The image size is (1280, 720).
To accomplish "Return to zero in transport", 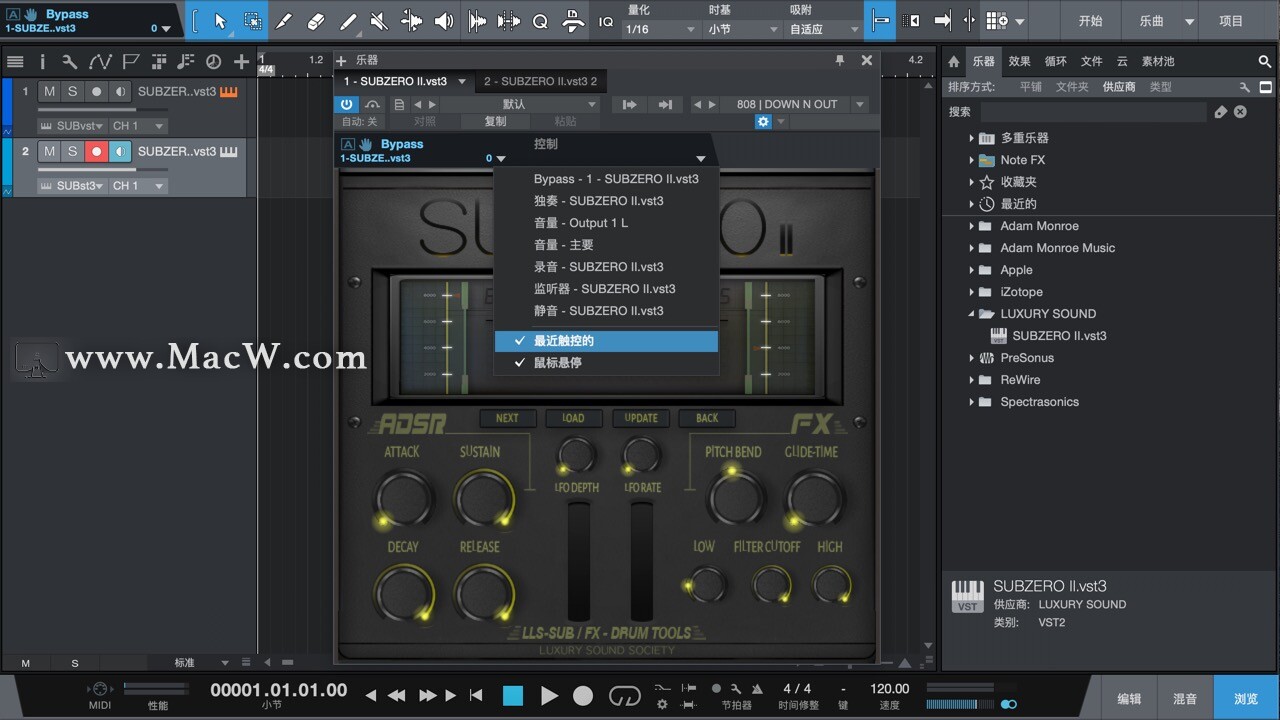I will pos(476,696).
